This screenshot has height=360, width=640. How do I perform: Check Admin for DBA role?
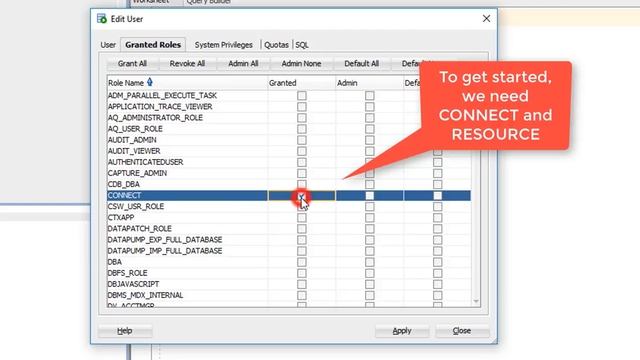tap(369, 262)
